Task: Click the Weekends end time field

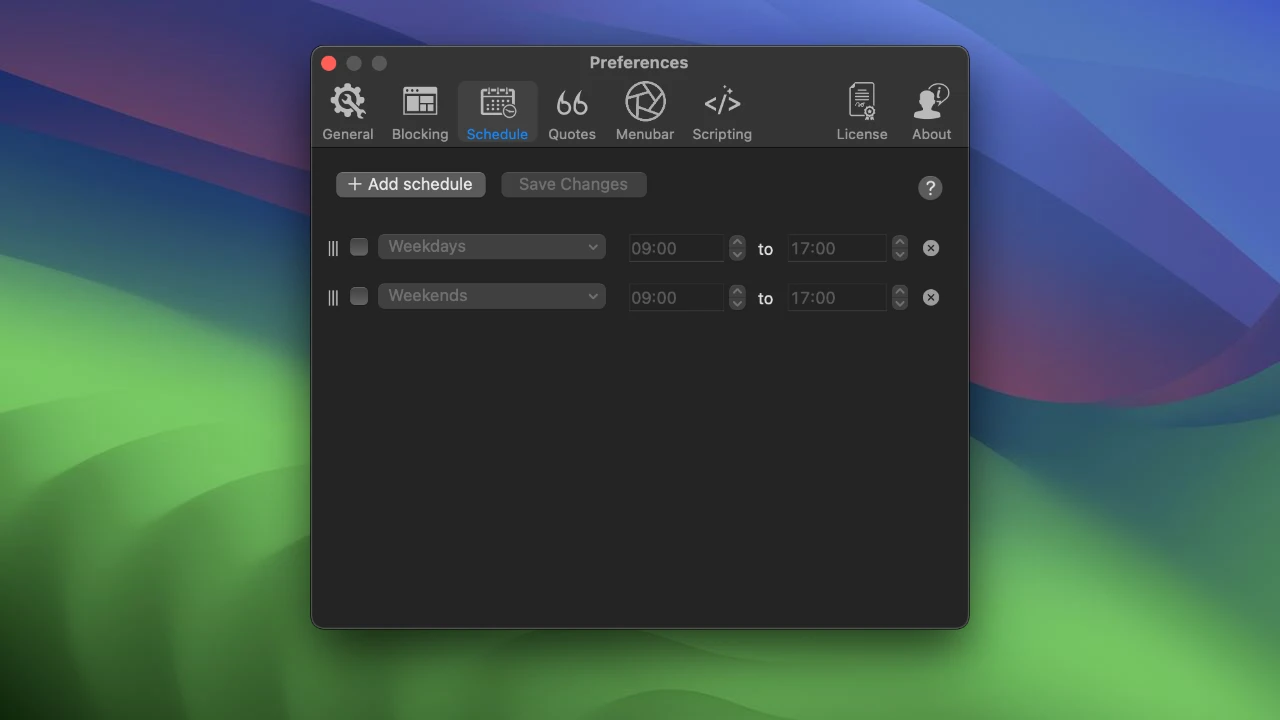Action: 836,298
